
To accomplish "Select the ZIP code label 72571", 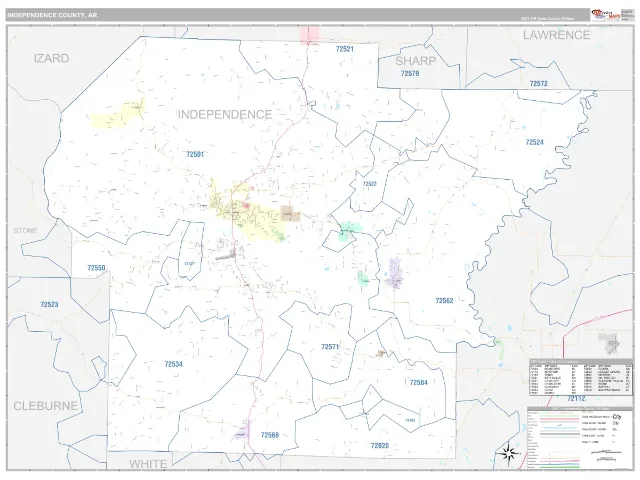I will coord(330,347).
